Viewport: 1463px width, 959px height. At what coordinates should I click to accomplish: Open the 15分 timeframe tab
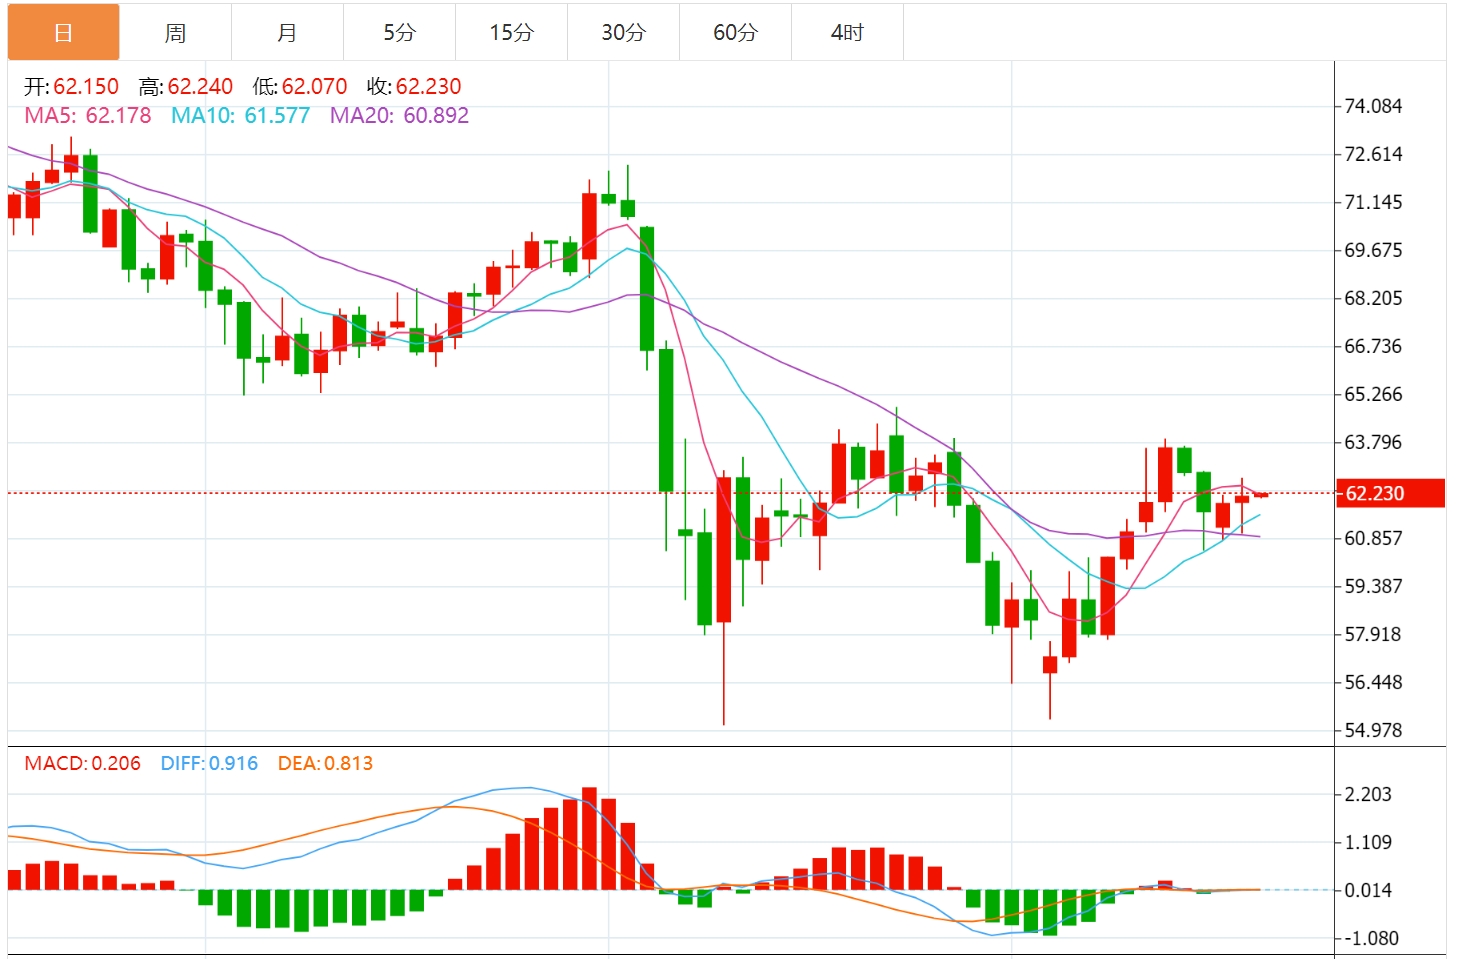point(511,33)
